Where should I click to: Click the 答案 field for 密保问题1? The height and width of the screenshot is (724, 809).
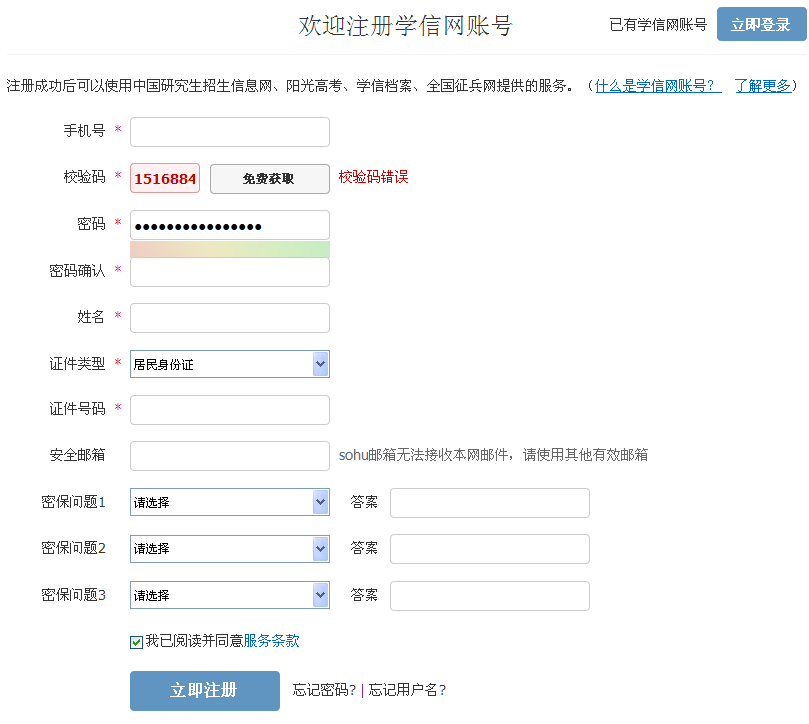(490, 503)
